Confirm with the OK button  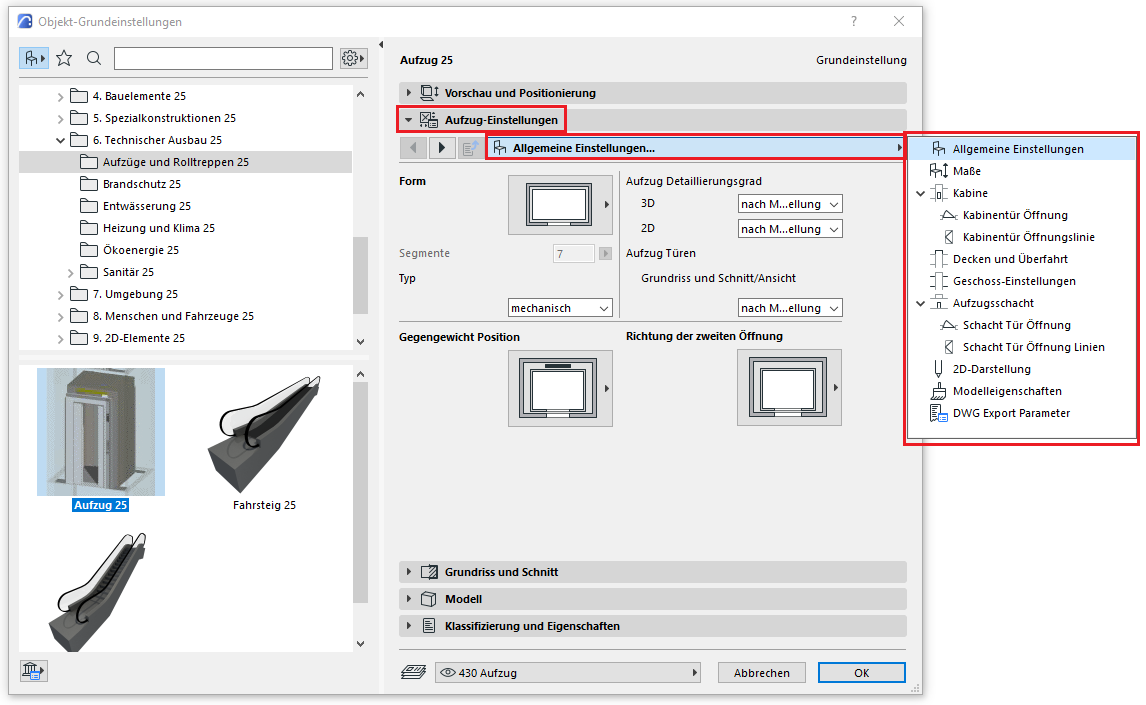pyautogui.click(x=861, y=673)
